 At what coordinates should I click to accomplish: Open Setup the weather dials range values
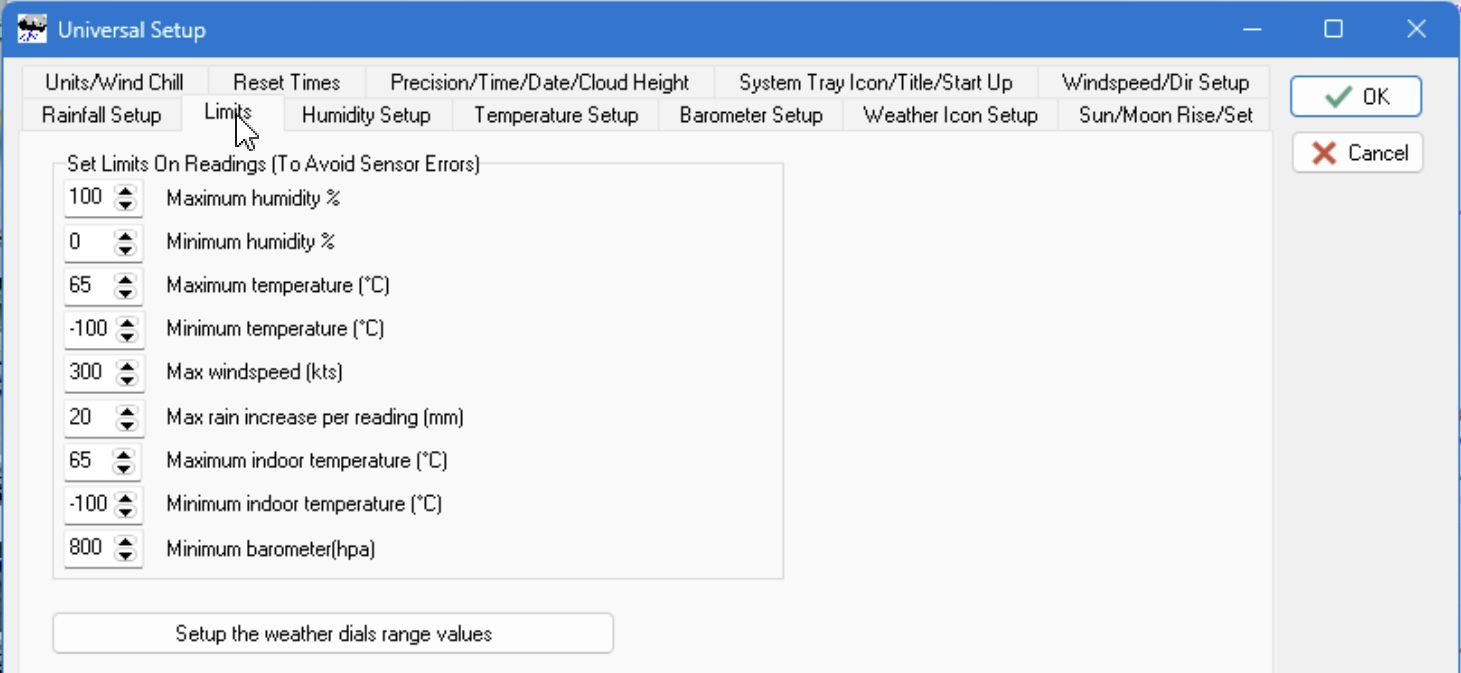333,633
